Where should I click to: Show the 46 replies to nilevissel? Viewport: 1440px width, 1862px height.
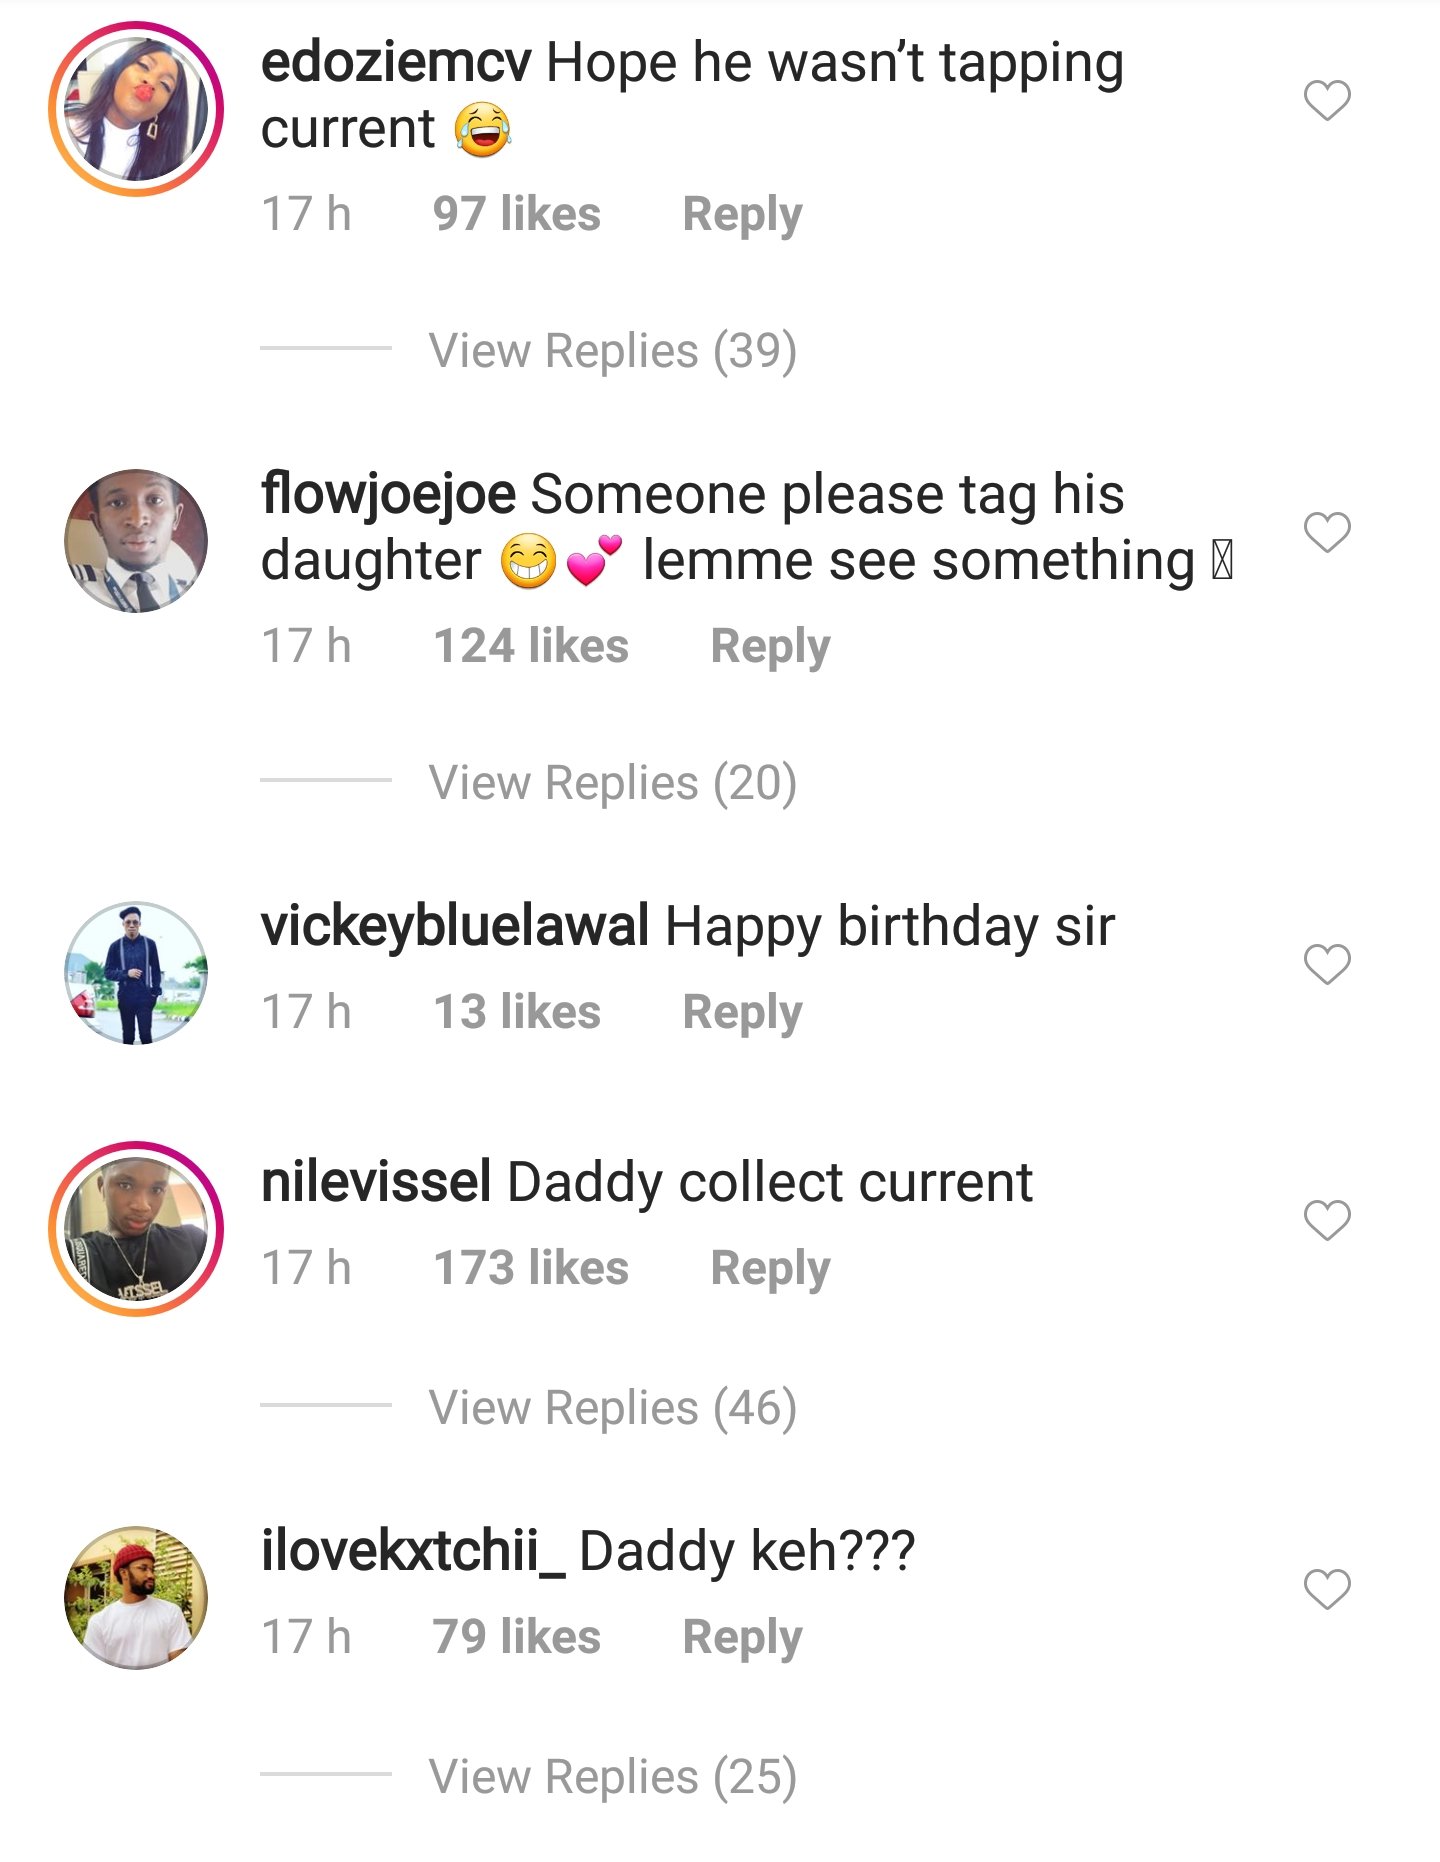click(x=612, y=1408)
